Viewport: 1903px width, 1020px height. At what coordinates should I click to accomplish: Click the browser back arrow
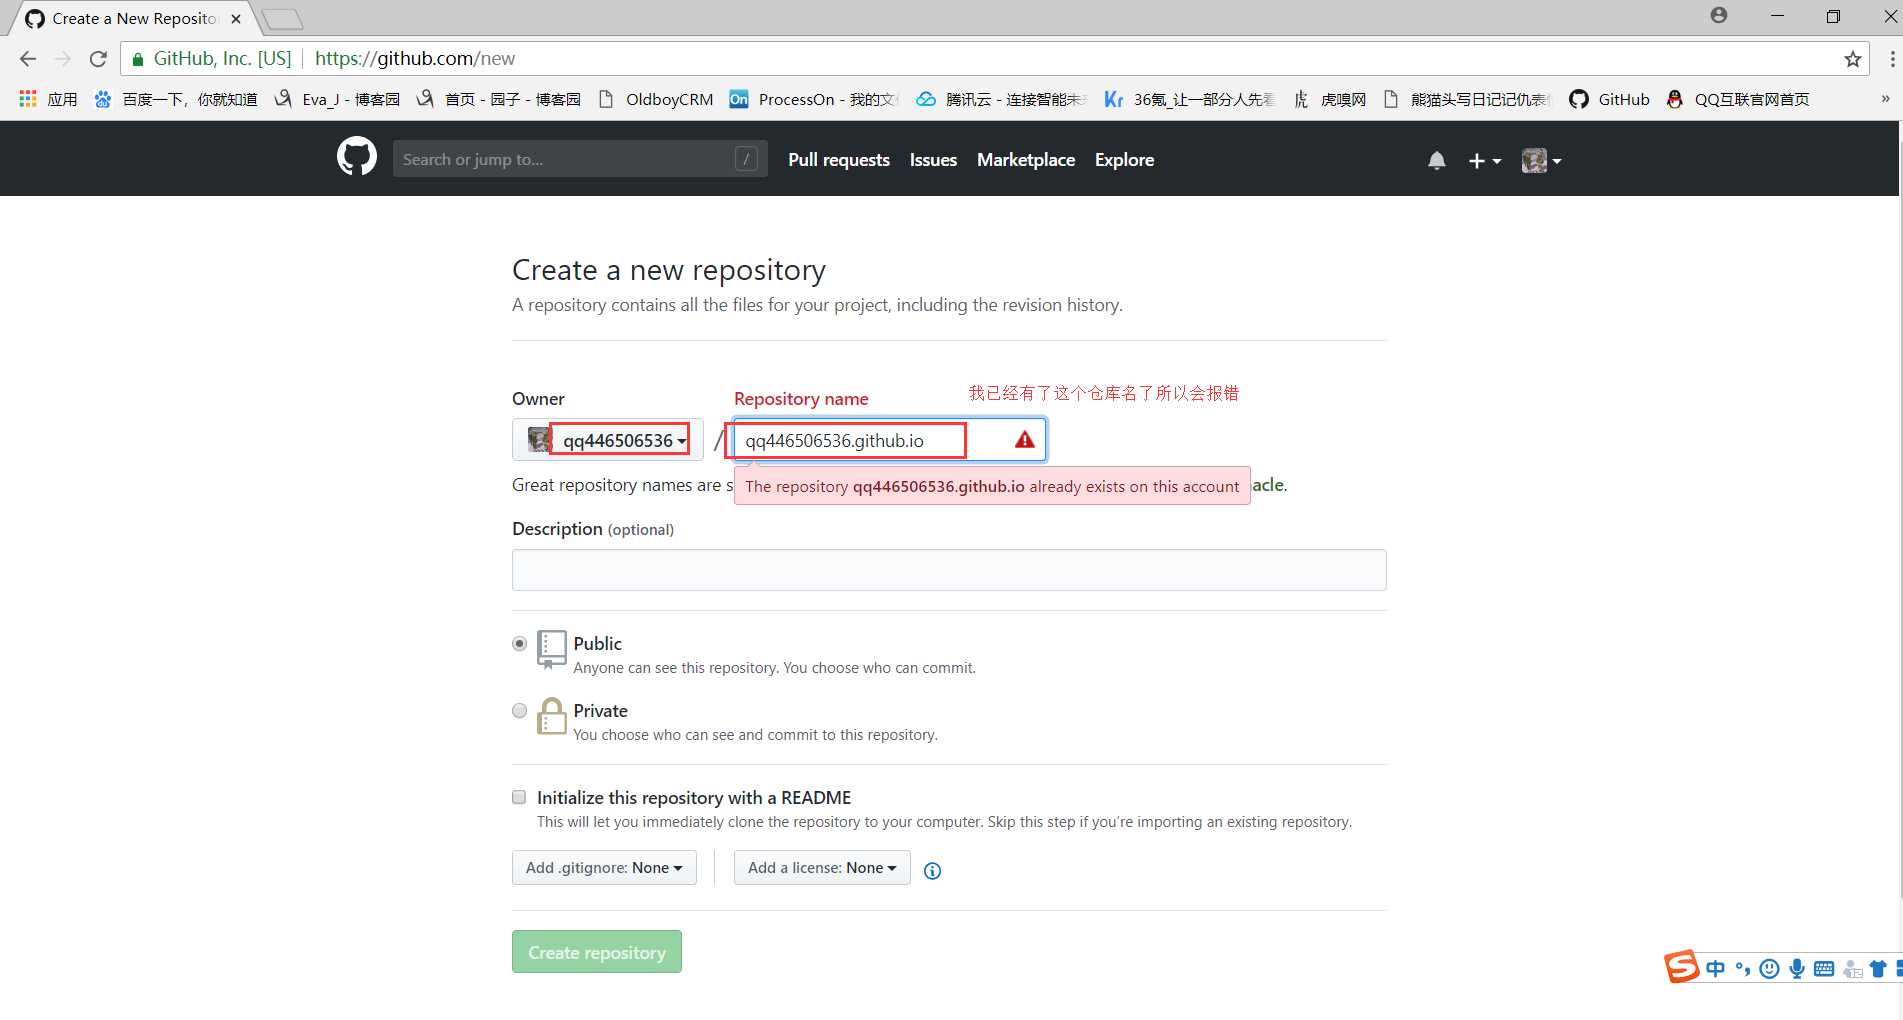pos(28,59)
